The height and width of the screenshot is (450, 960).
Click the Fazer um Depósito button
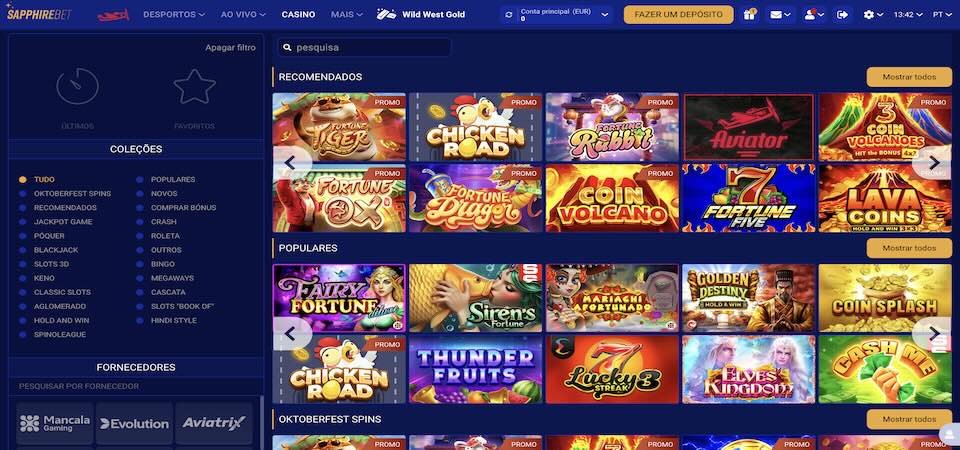pos(678,14)
